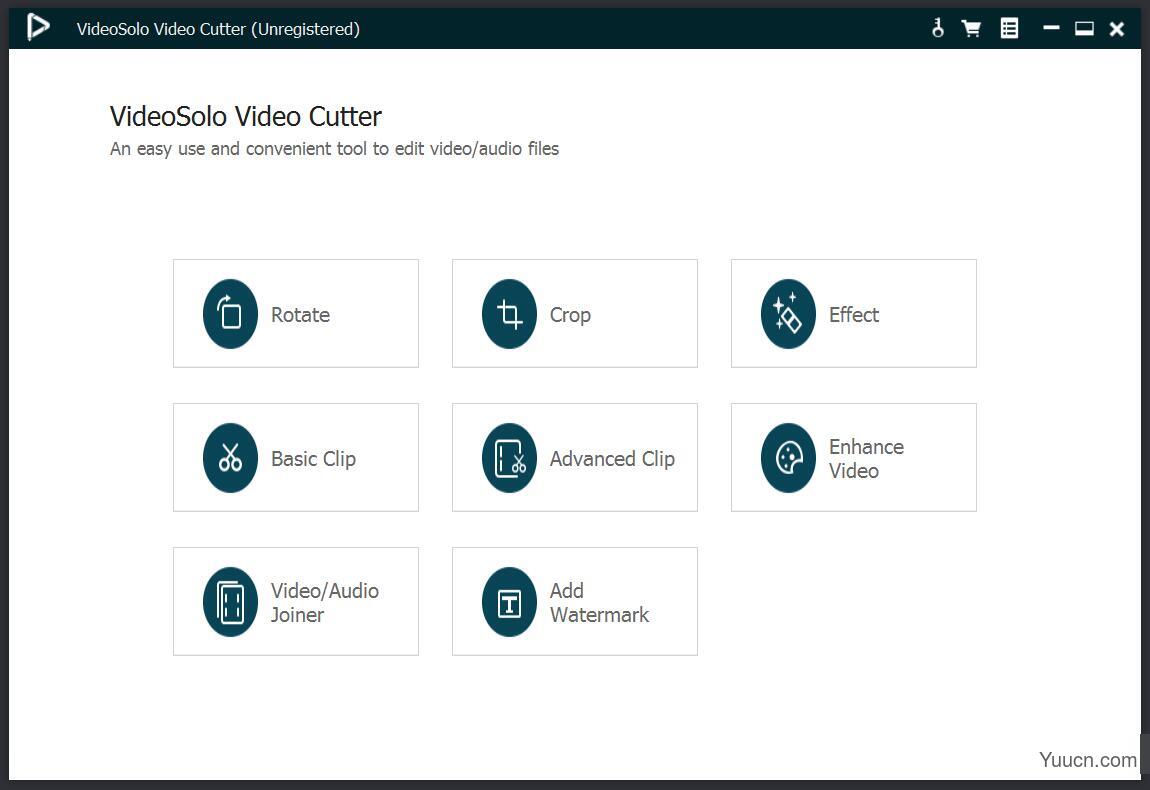Screen dimensions: 1150x790
Task: Open the register key icon in title bar
Action: (937, 29)
